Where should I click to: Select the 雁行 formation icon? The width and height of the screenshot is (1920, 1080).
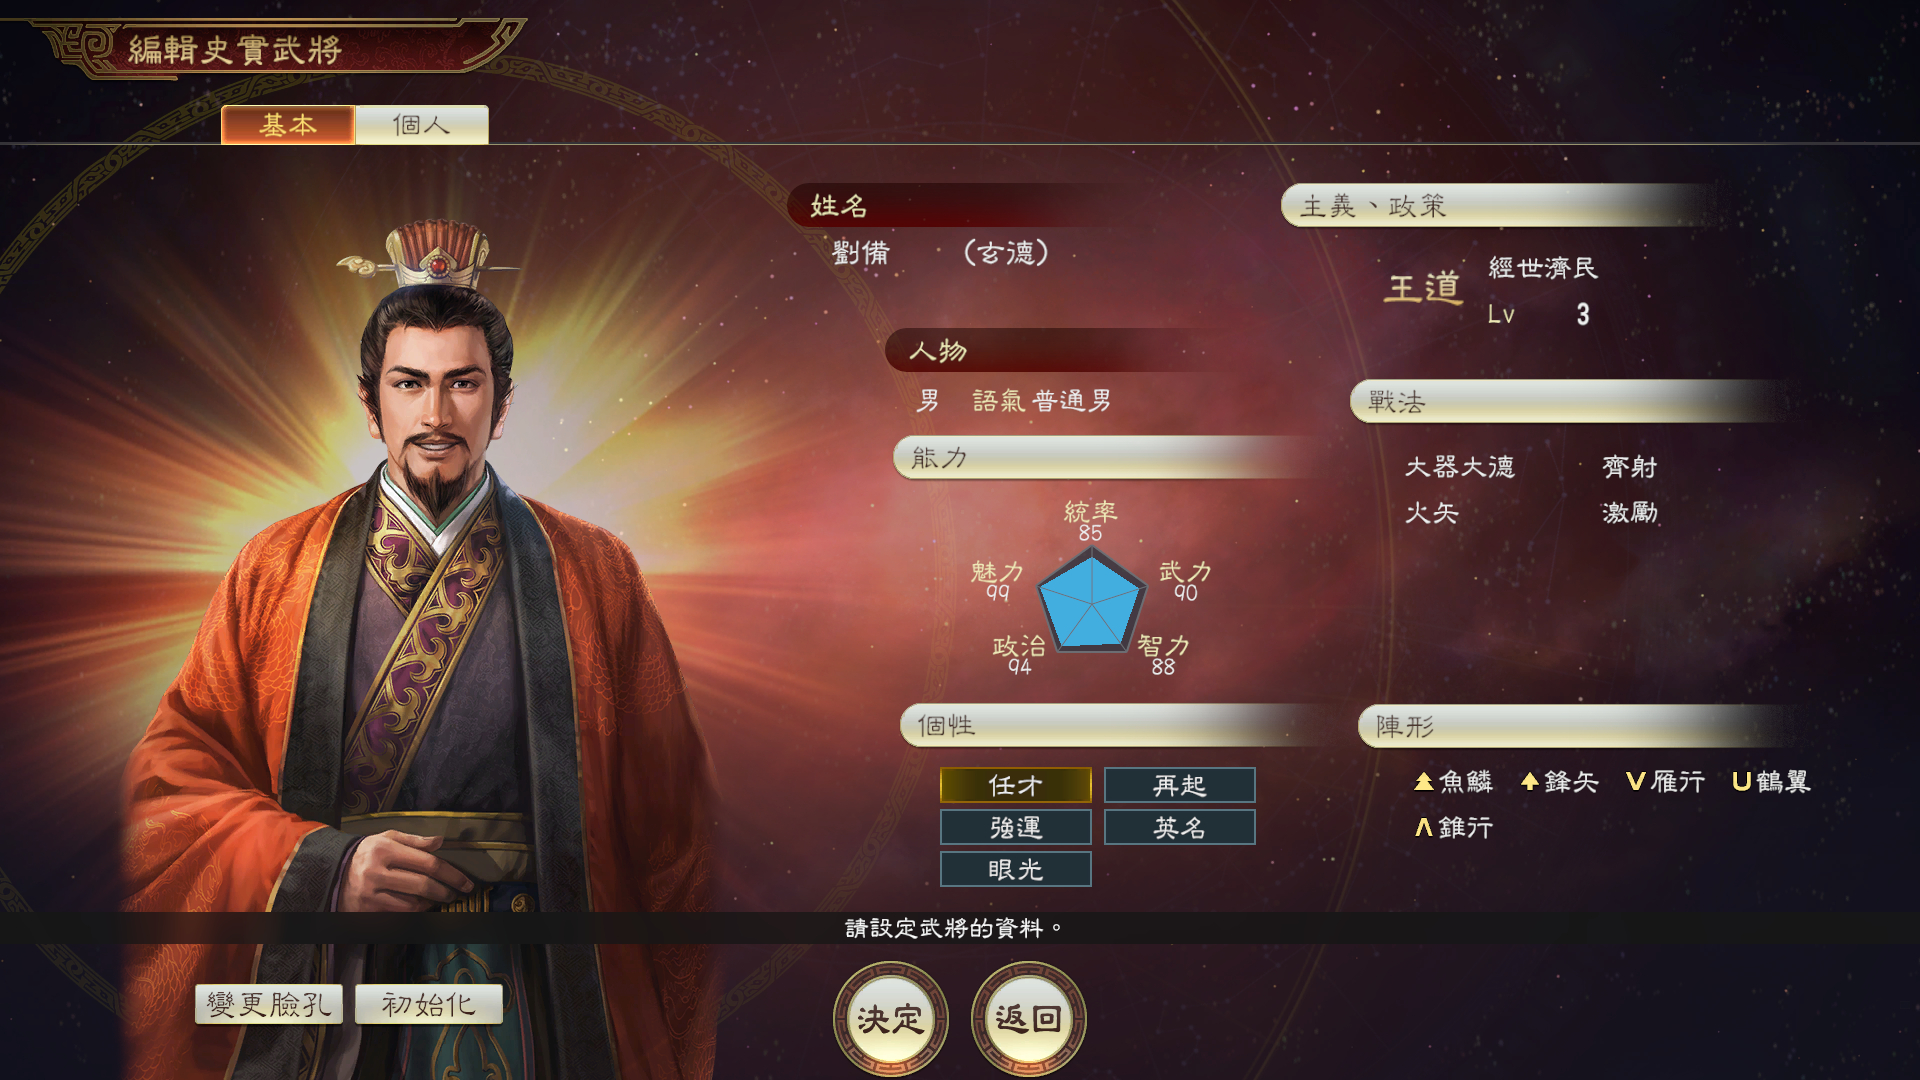pyautogui.click(x=1636, y=782)
